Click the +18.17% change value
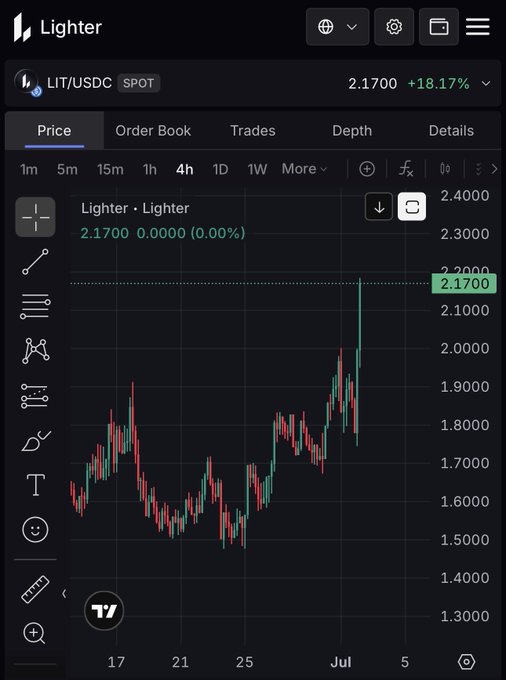506x680 pixels. pyautogui.click(x=438, y=83)
